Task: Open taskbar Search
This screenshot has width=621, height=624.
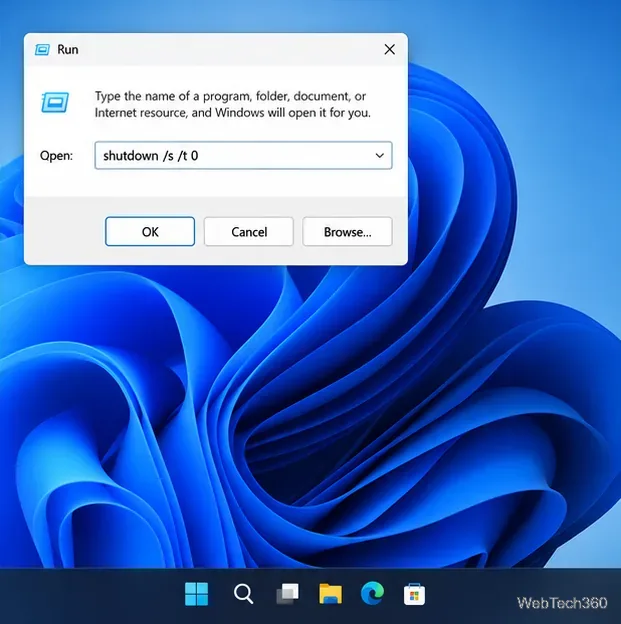Action: point(243,594)
